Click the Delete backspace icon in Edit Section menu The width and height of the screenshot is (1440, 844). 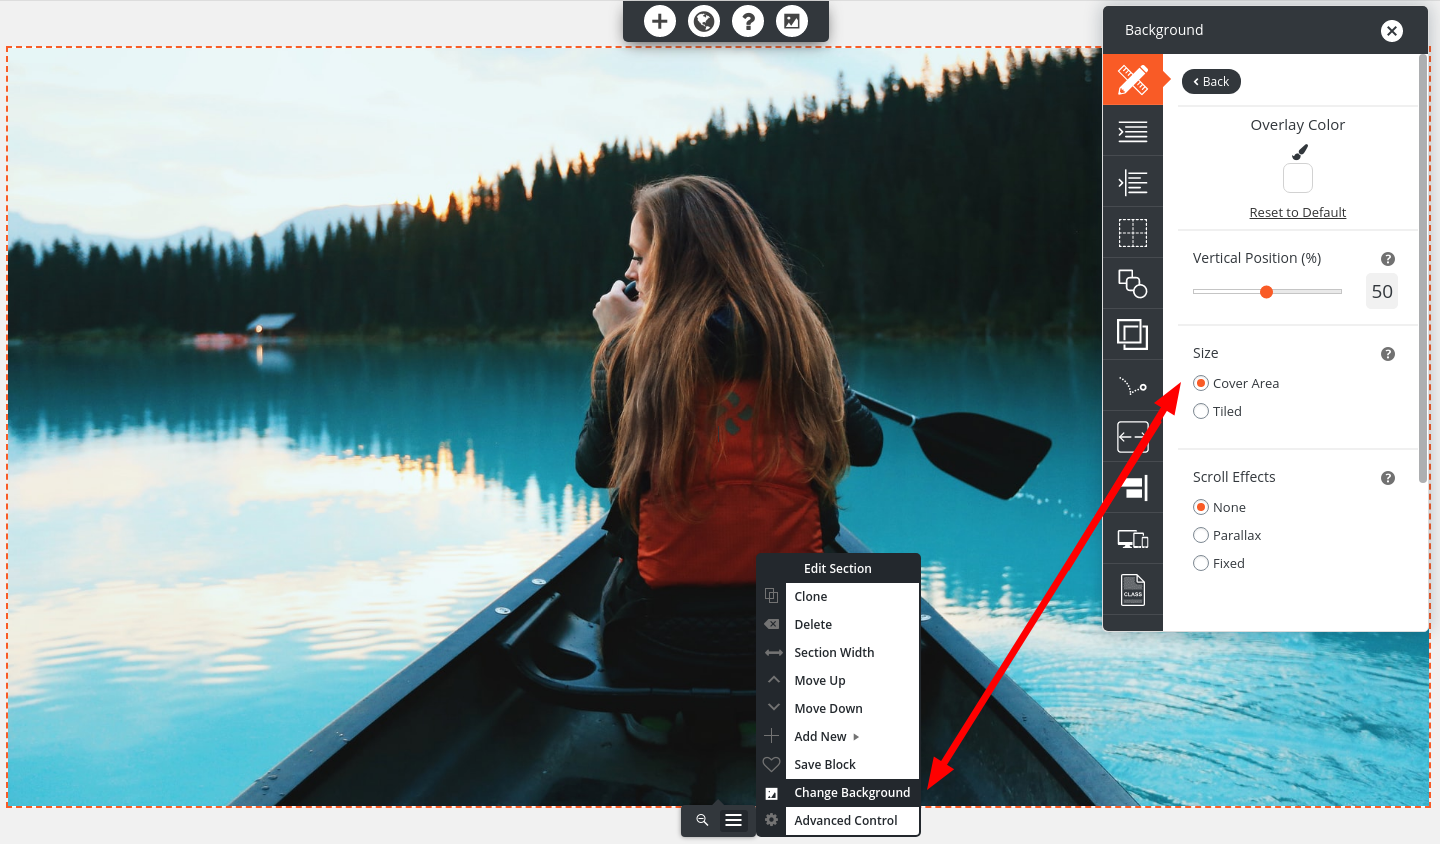(x=771, y=624)
